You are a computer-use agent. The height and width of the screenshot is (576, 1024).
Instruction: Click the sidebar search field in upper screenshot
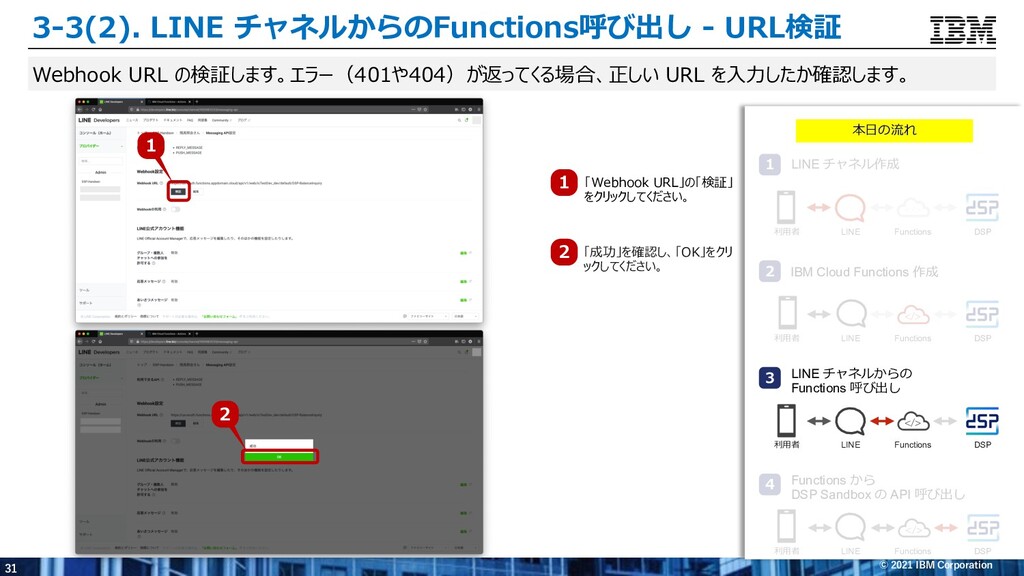click(101, 161)
